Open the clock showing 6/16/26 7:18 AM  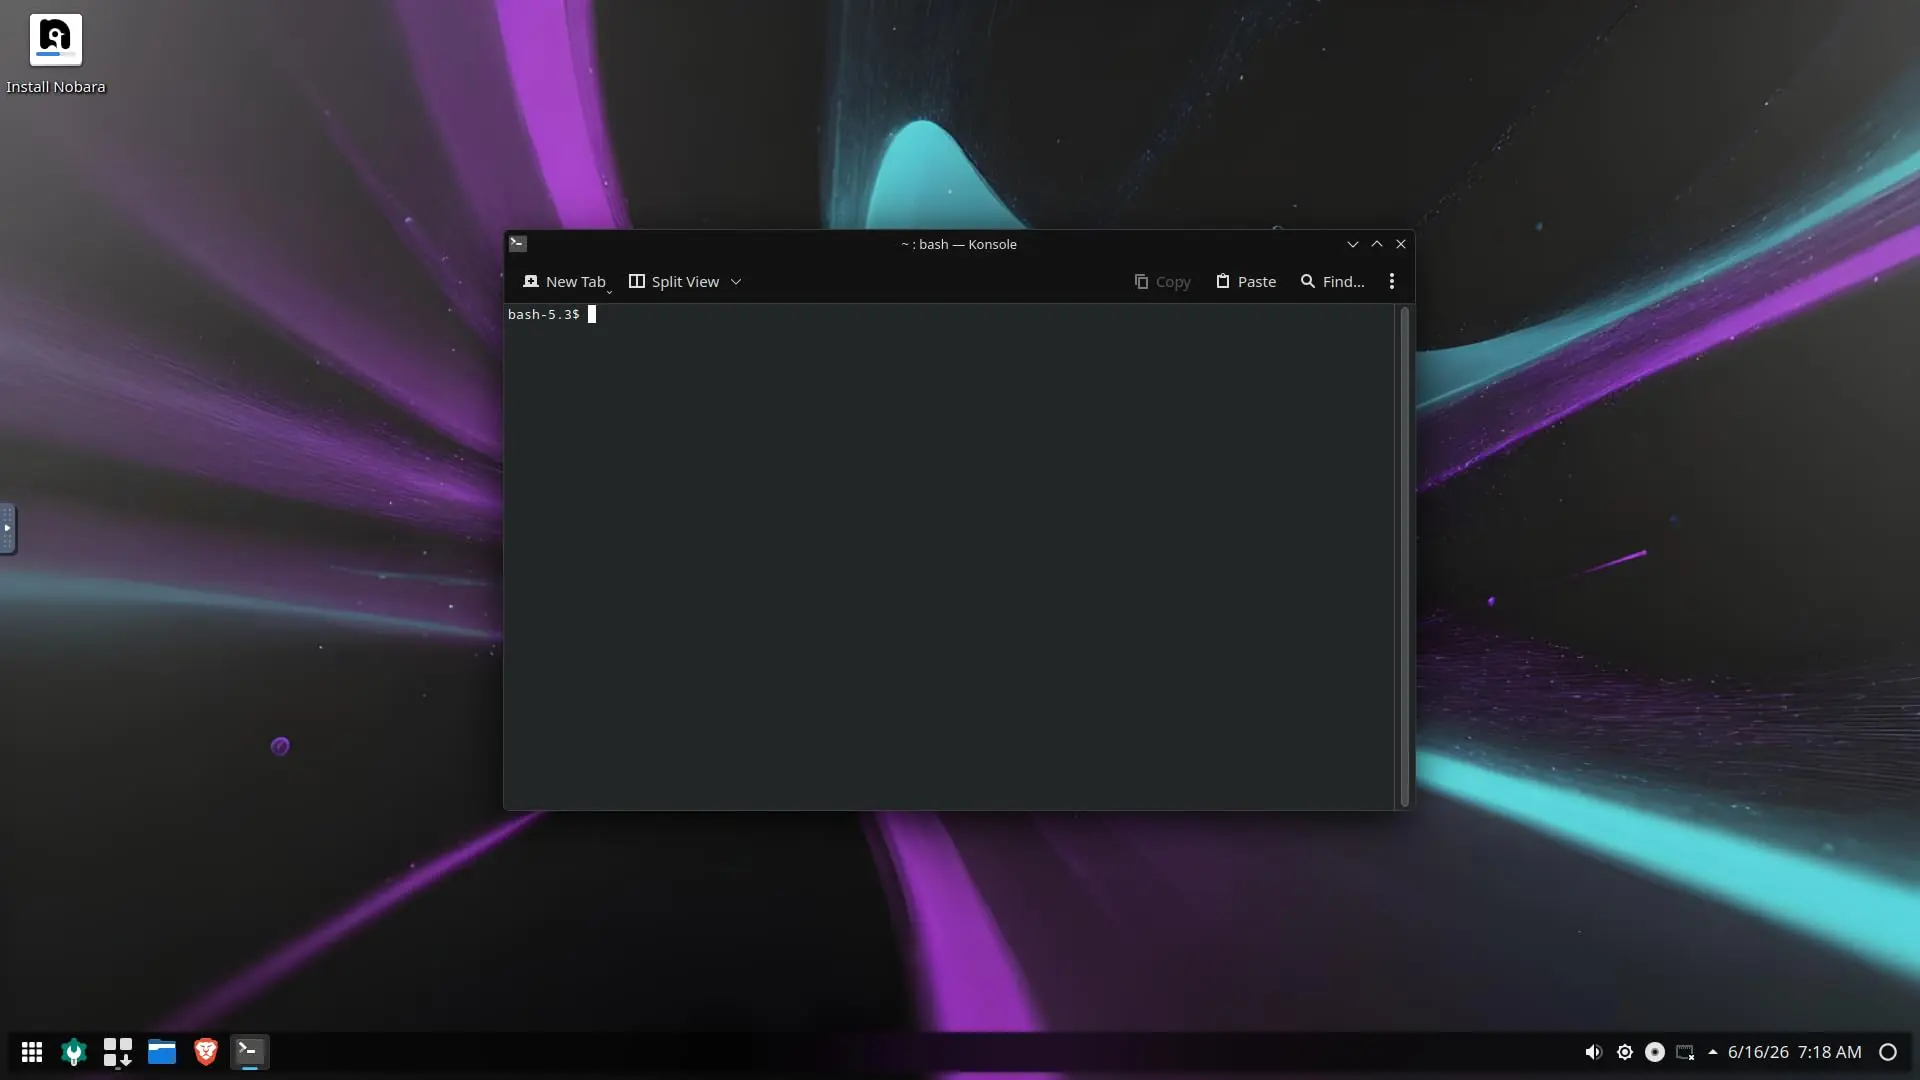[x=1795, y=1052]
